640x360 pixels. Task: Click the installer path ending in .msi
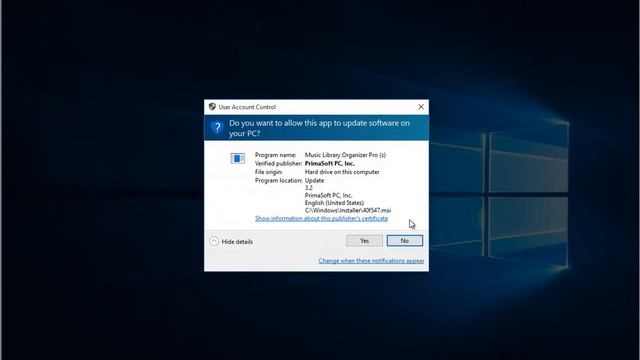click(x=348, y=211)
